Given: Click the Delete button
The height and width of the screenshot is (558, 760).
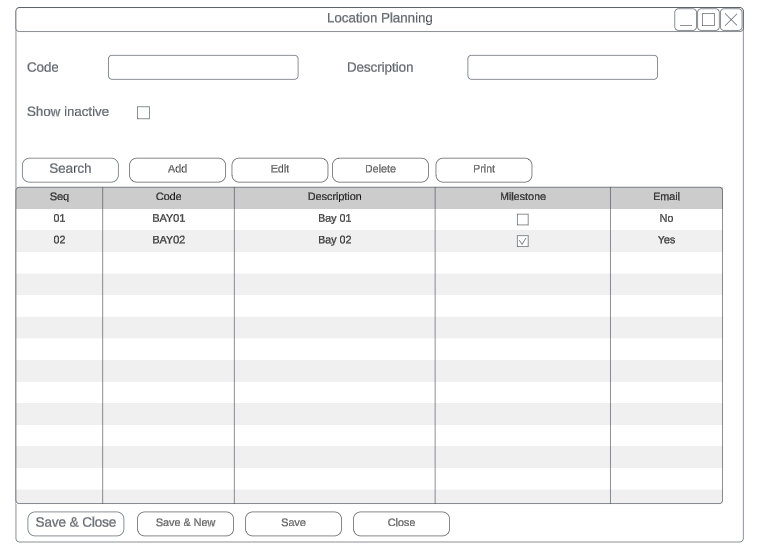Looking at the screenshot, I should [380, 169].
